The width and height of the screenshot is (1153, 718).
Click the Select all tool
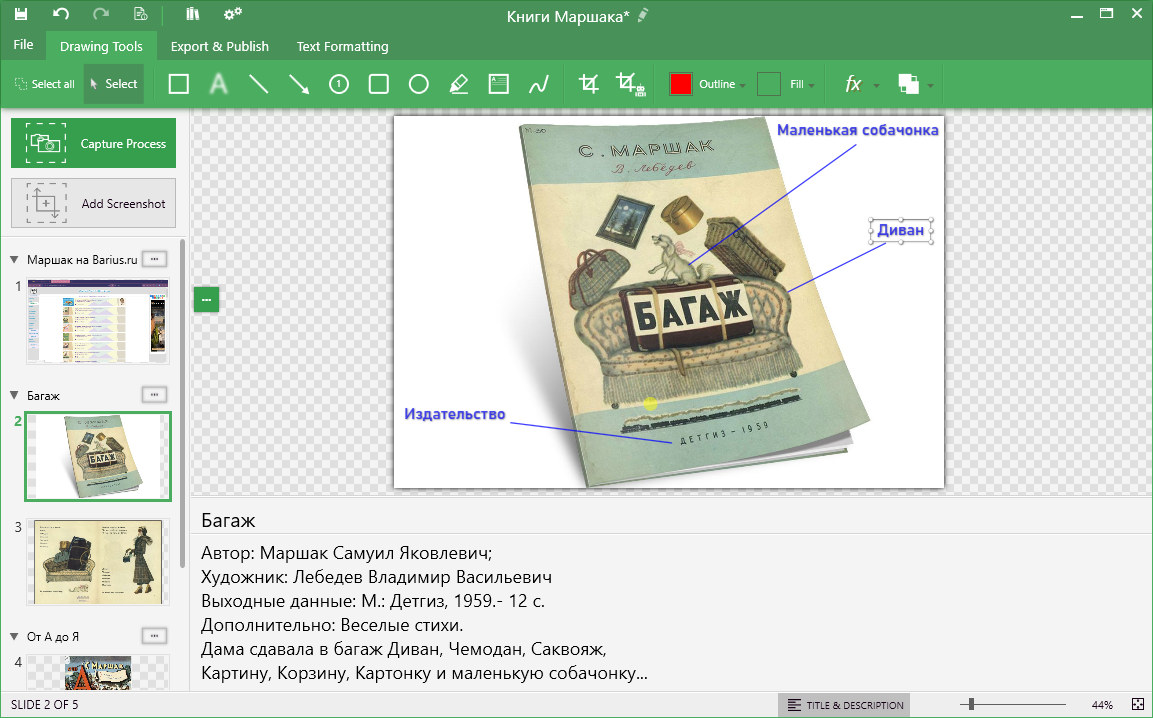pyautogui.click(x=45, y=84)
